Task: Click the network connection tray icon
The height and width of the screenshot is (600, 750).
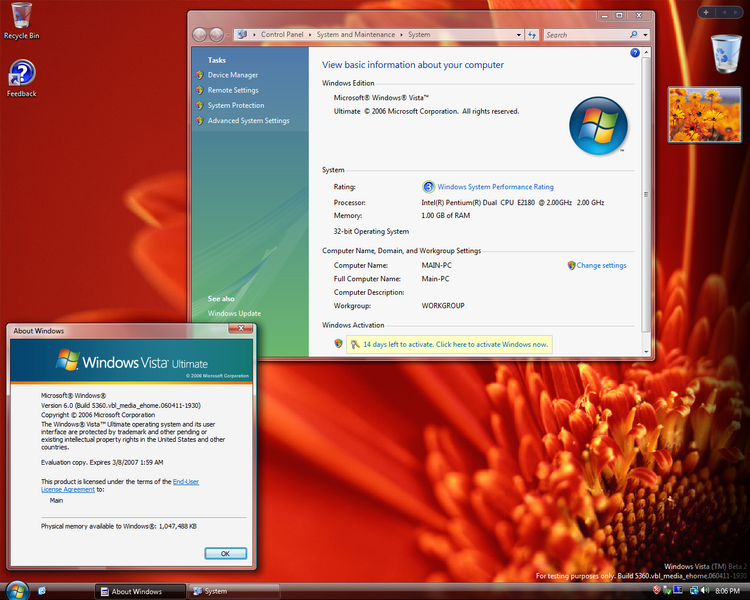Action: (x=694, y=590)
